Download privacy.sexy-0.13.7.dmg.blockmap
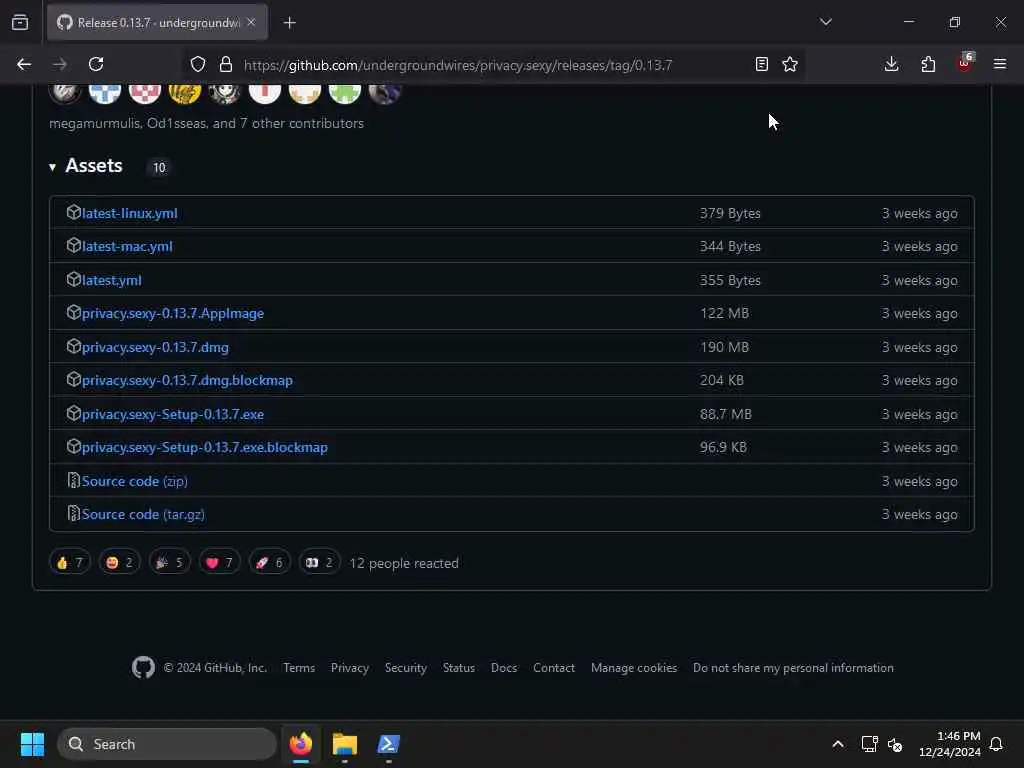Viewport: 1024px width, 768px height. pos(187,380)
